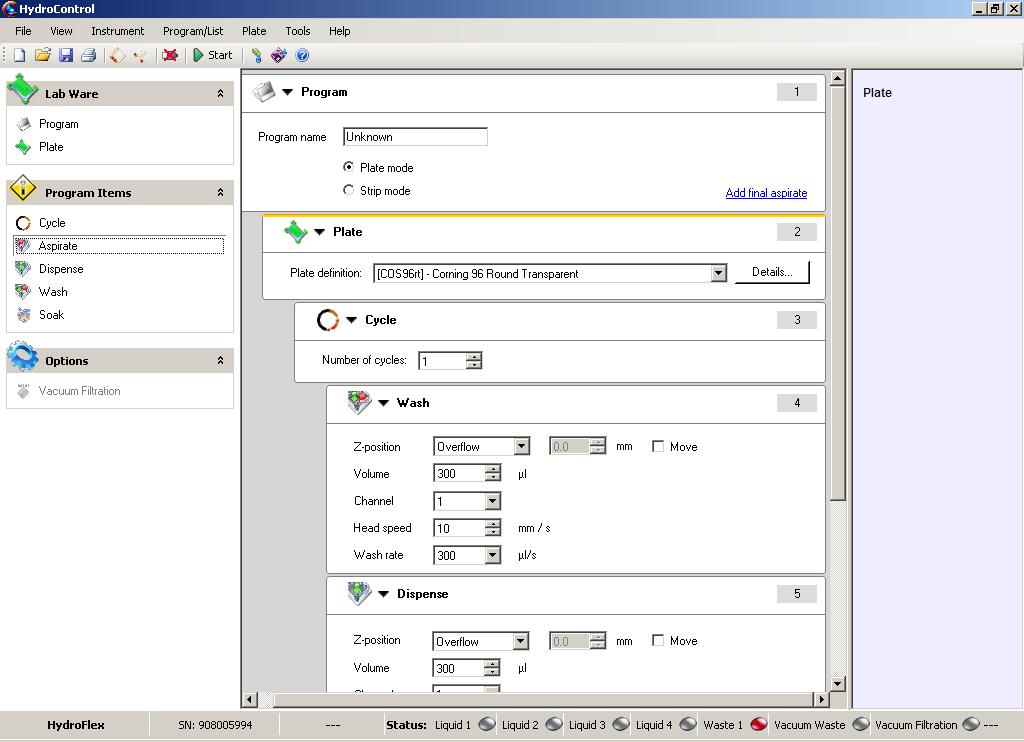Click the program editor scroll up arrow
Screen dimensions: 1024x742
coord(837,80)
